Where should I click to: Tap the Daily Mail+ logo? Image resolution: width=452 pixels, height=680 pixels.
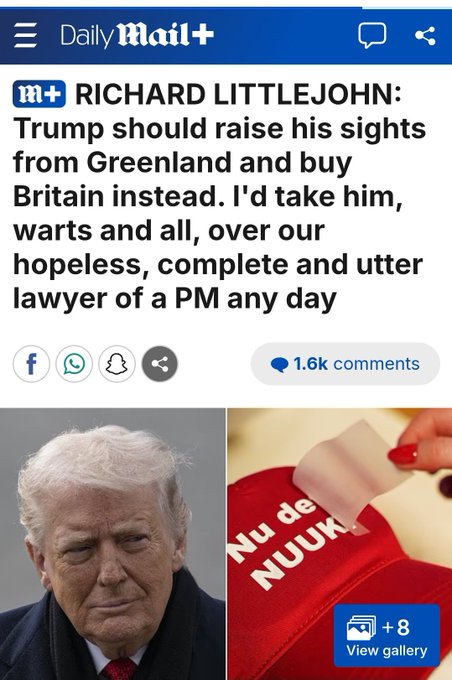137,35
